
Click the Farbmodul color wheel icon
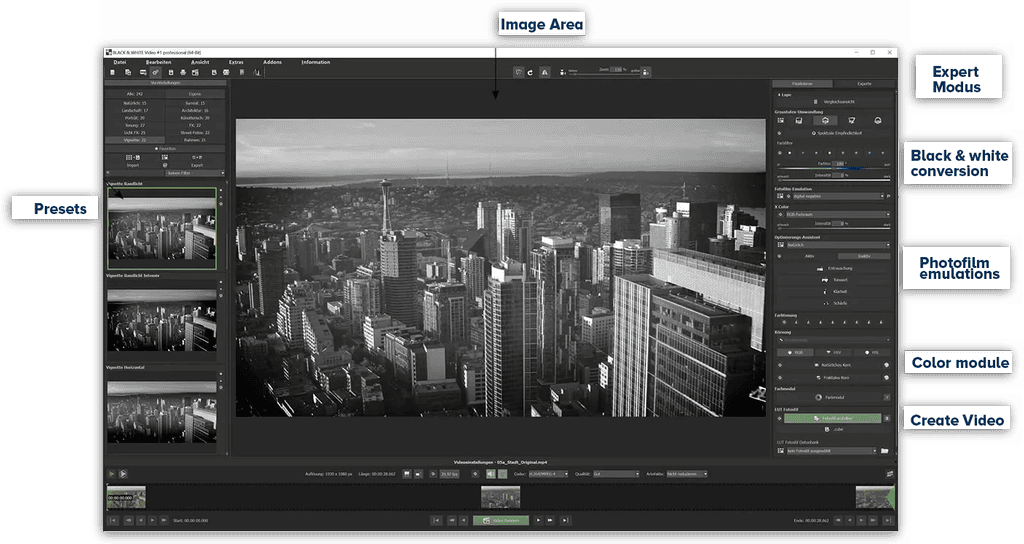[816, 397]
